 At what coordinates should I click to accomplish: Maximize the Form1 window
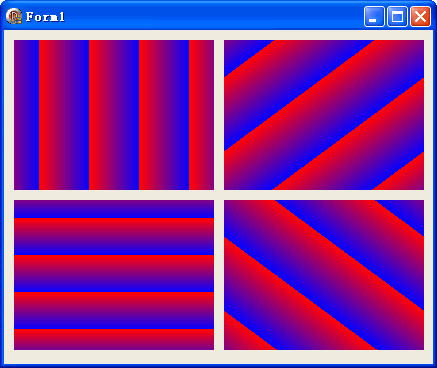click(397, 16)
